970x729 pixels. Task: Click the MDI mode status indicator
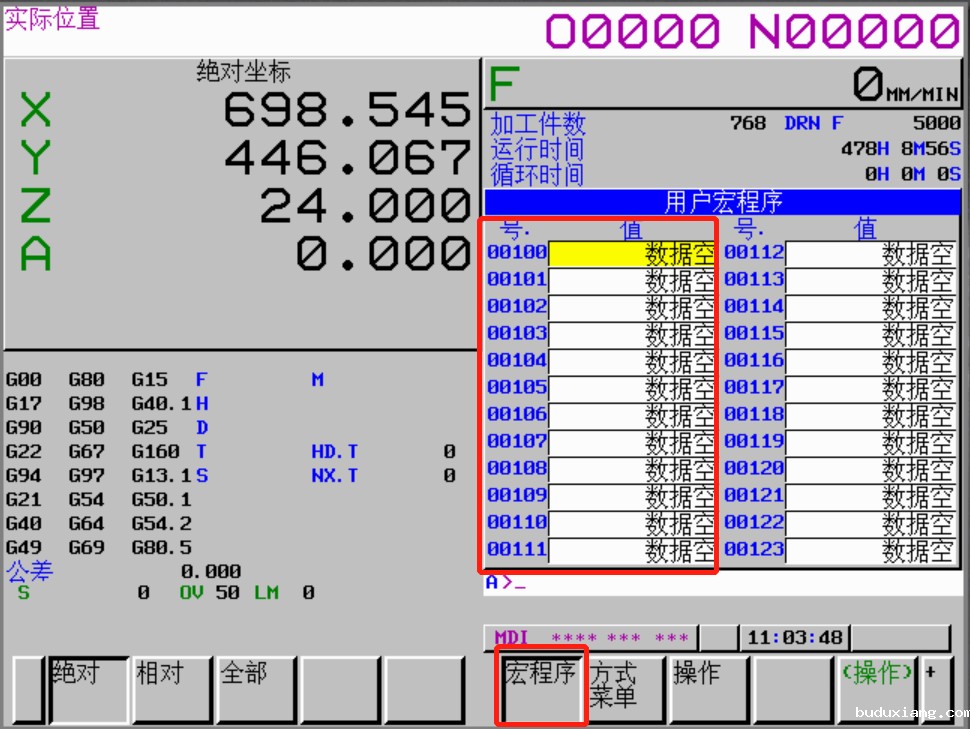click(x=511, y=638)
